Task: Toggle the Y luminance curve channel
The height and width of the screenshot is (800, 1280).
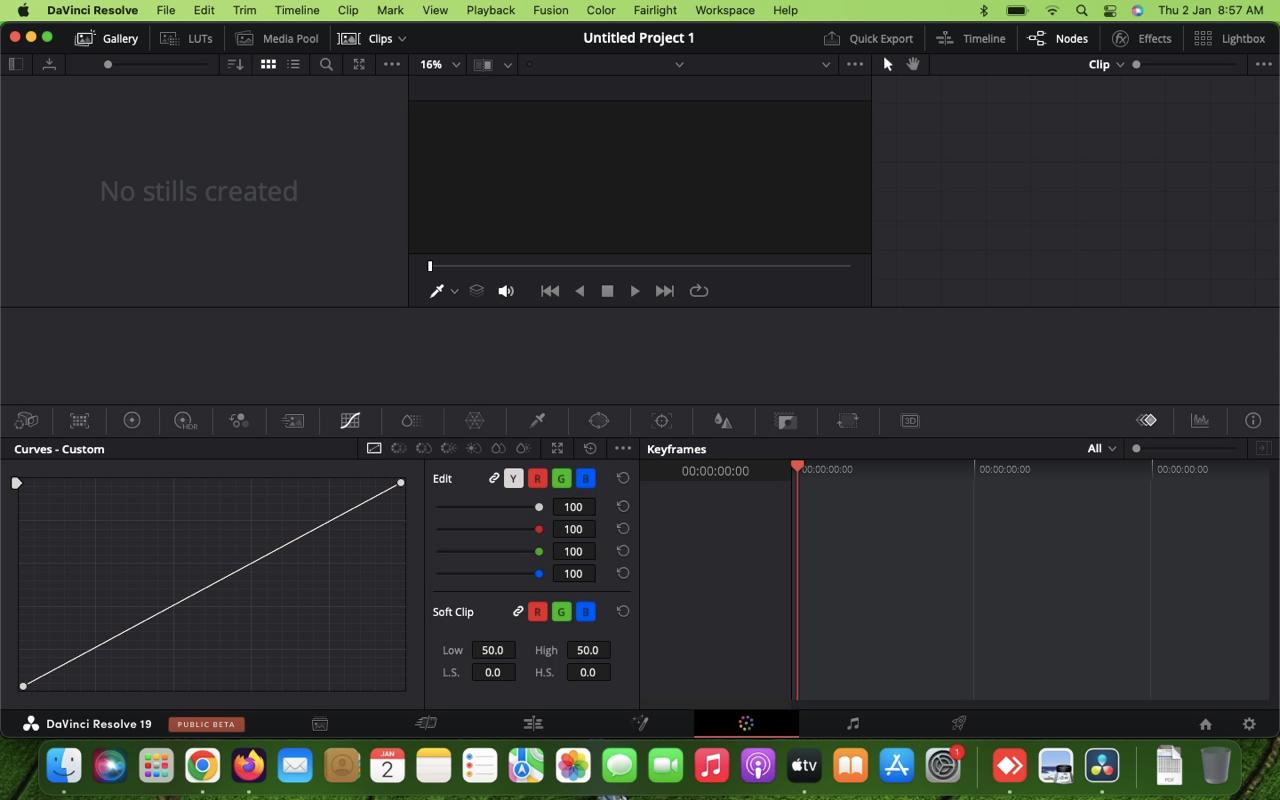Action: click(x=513, y=479)
